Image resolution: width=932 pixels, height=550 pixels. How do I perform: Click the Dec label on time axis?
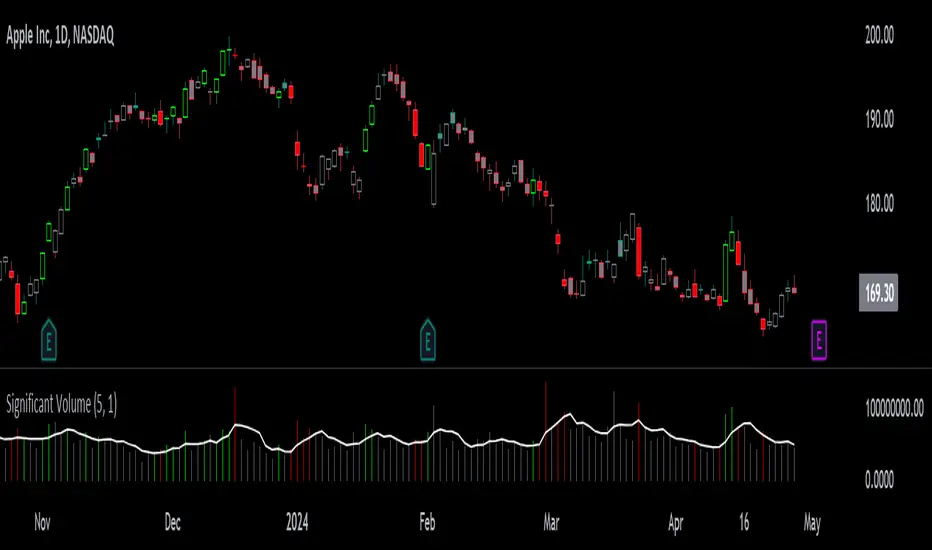172,522
